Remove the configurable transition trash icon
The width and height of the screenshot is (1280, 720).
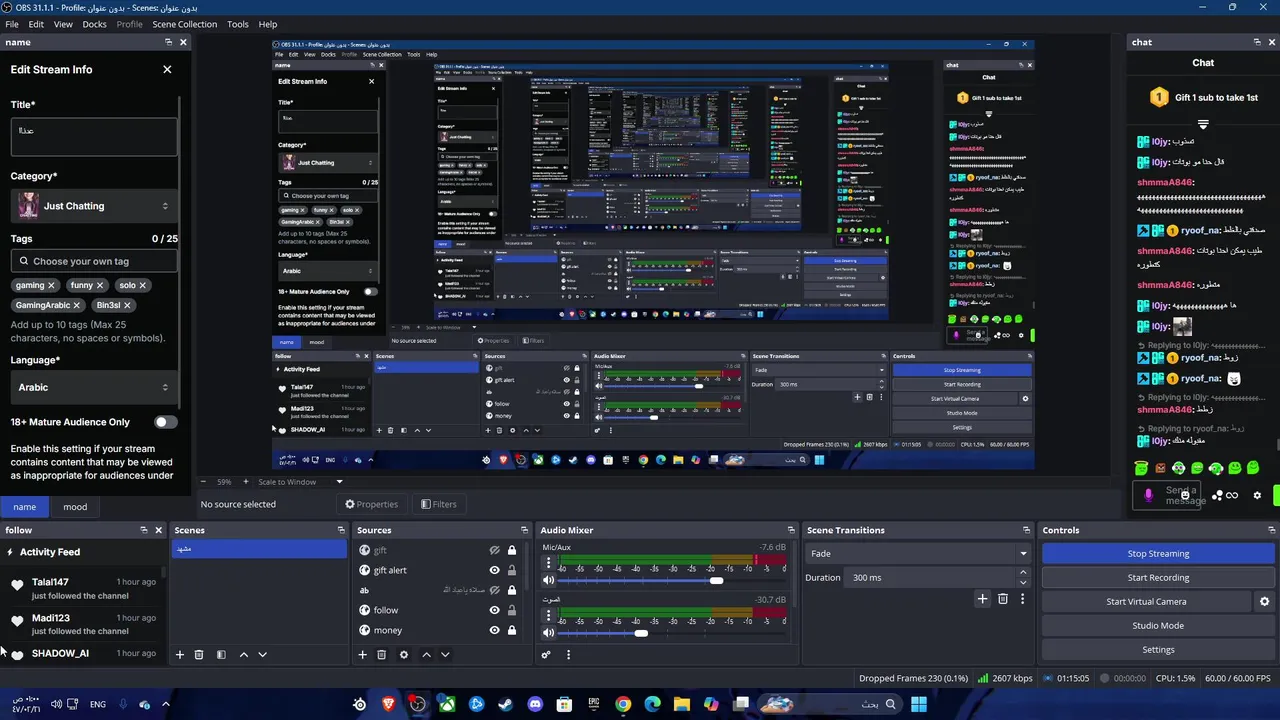pos(1003,599)
